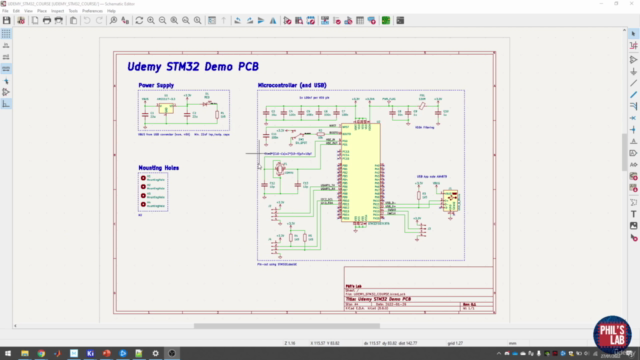Toggle hidden pins visibility

6,92
